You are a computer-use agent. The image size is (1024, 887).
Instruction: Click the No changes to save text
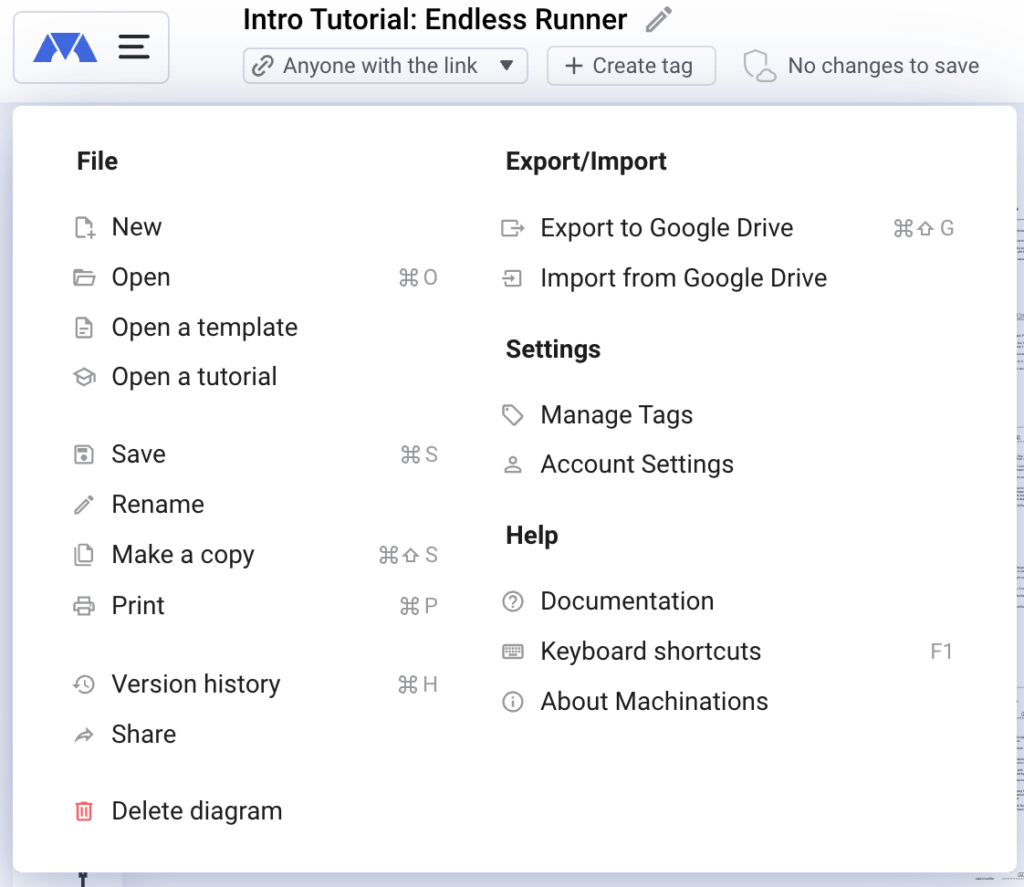coord(883,65)
